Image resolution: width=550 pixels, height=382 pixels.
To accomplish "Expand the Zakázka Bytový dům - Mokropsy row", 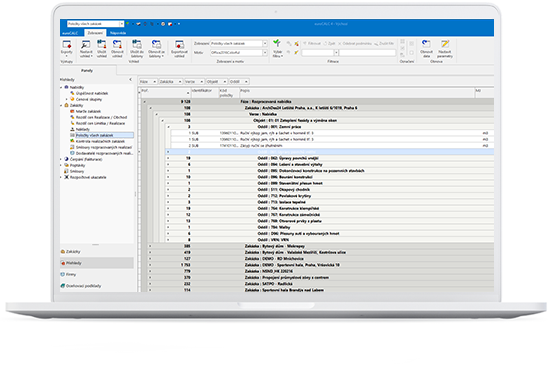I will pyautogui.click(x=150, y=246).
